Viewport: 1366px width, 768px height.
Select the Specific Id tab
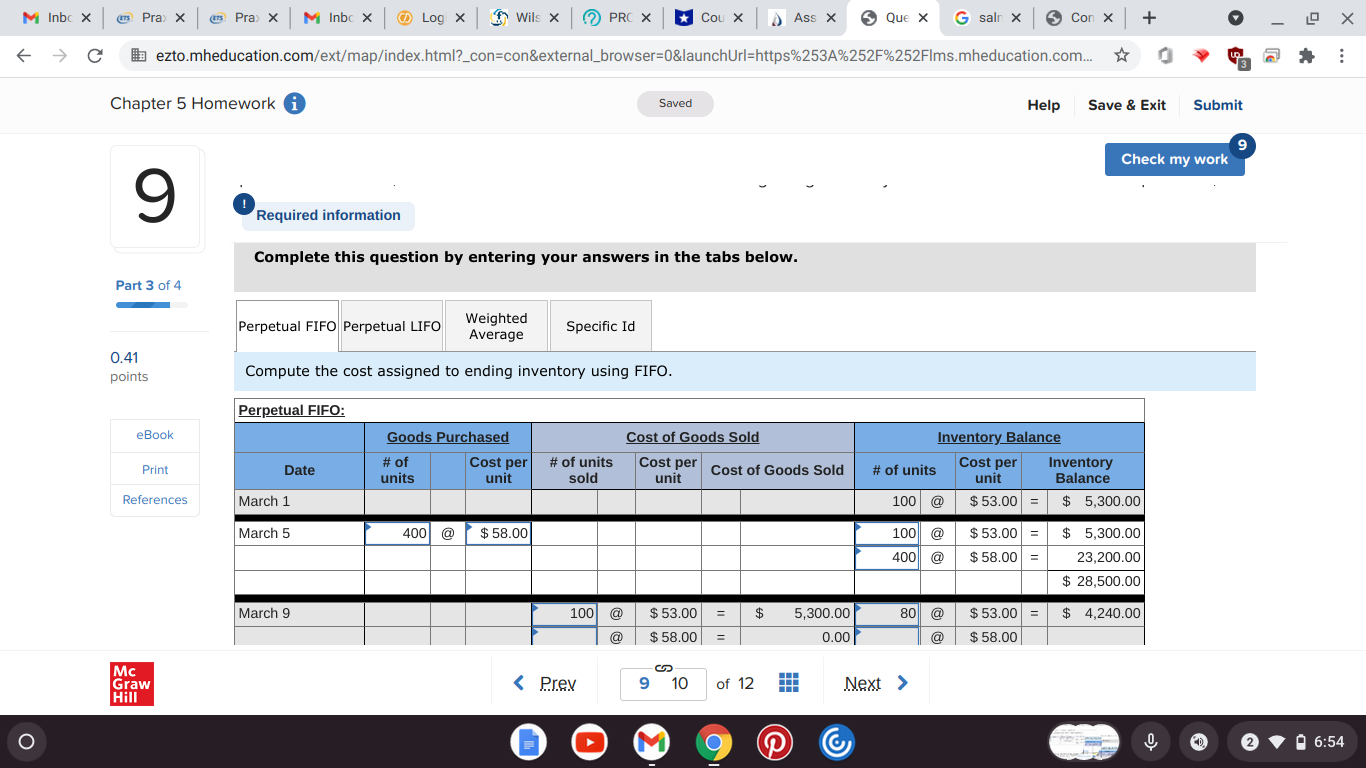tap(600, 326)
